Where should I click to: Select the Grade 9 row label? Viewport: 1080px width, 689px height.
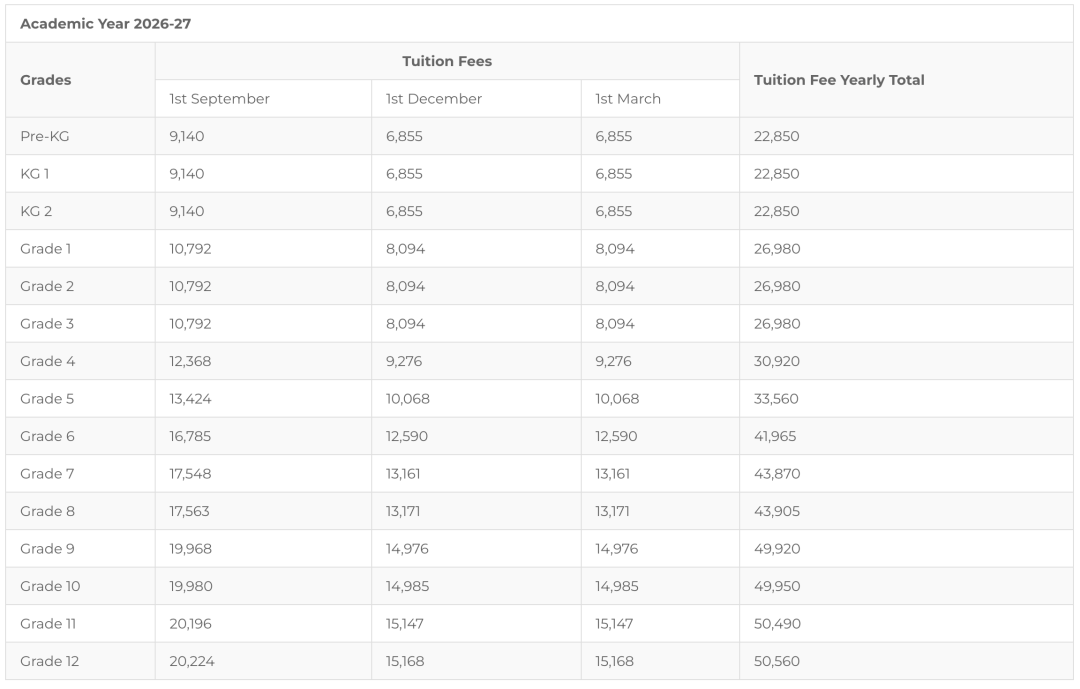point(47,549)
